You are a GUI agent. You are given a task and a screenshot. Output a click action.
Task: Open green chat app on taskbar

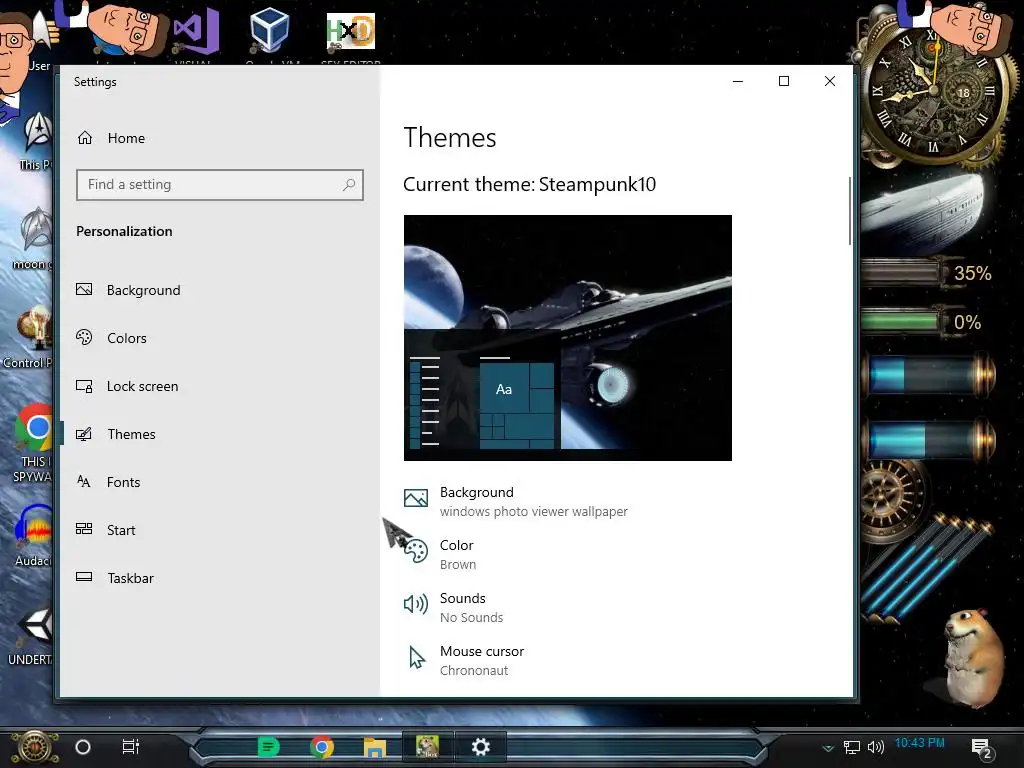[x=268, y=746]
